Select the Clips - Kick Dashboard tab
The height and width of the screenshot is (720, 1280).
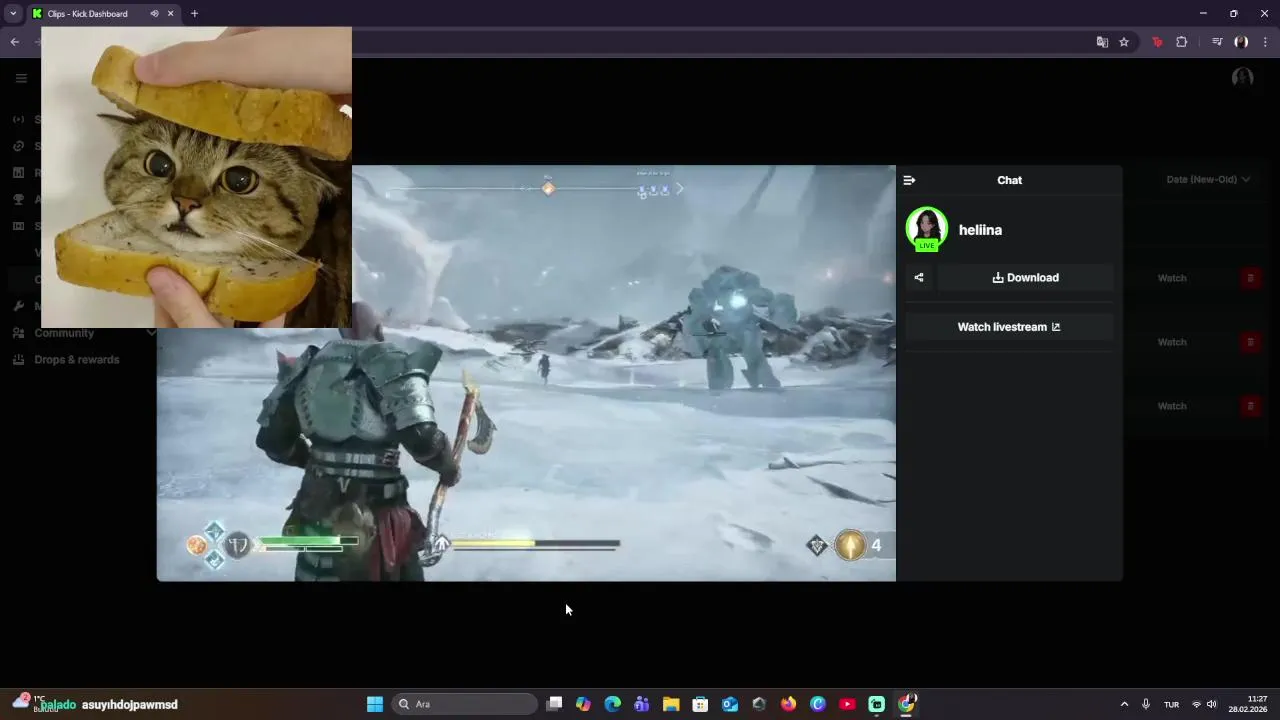(88, 14)
